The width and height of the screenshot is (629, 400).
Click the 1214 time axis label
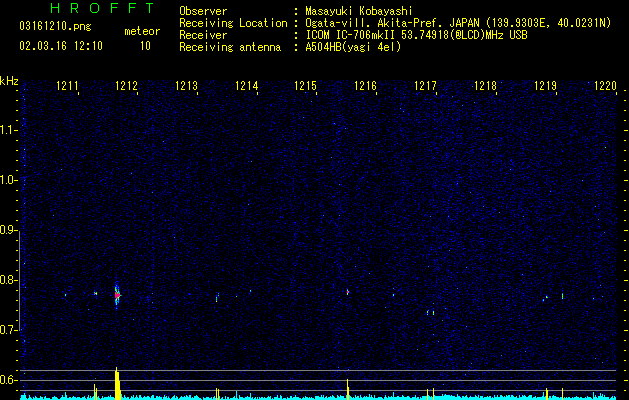click(x=246, y=85)
